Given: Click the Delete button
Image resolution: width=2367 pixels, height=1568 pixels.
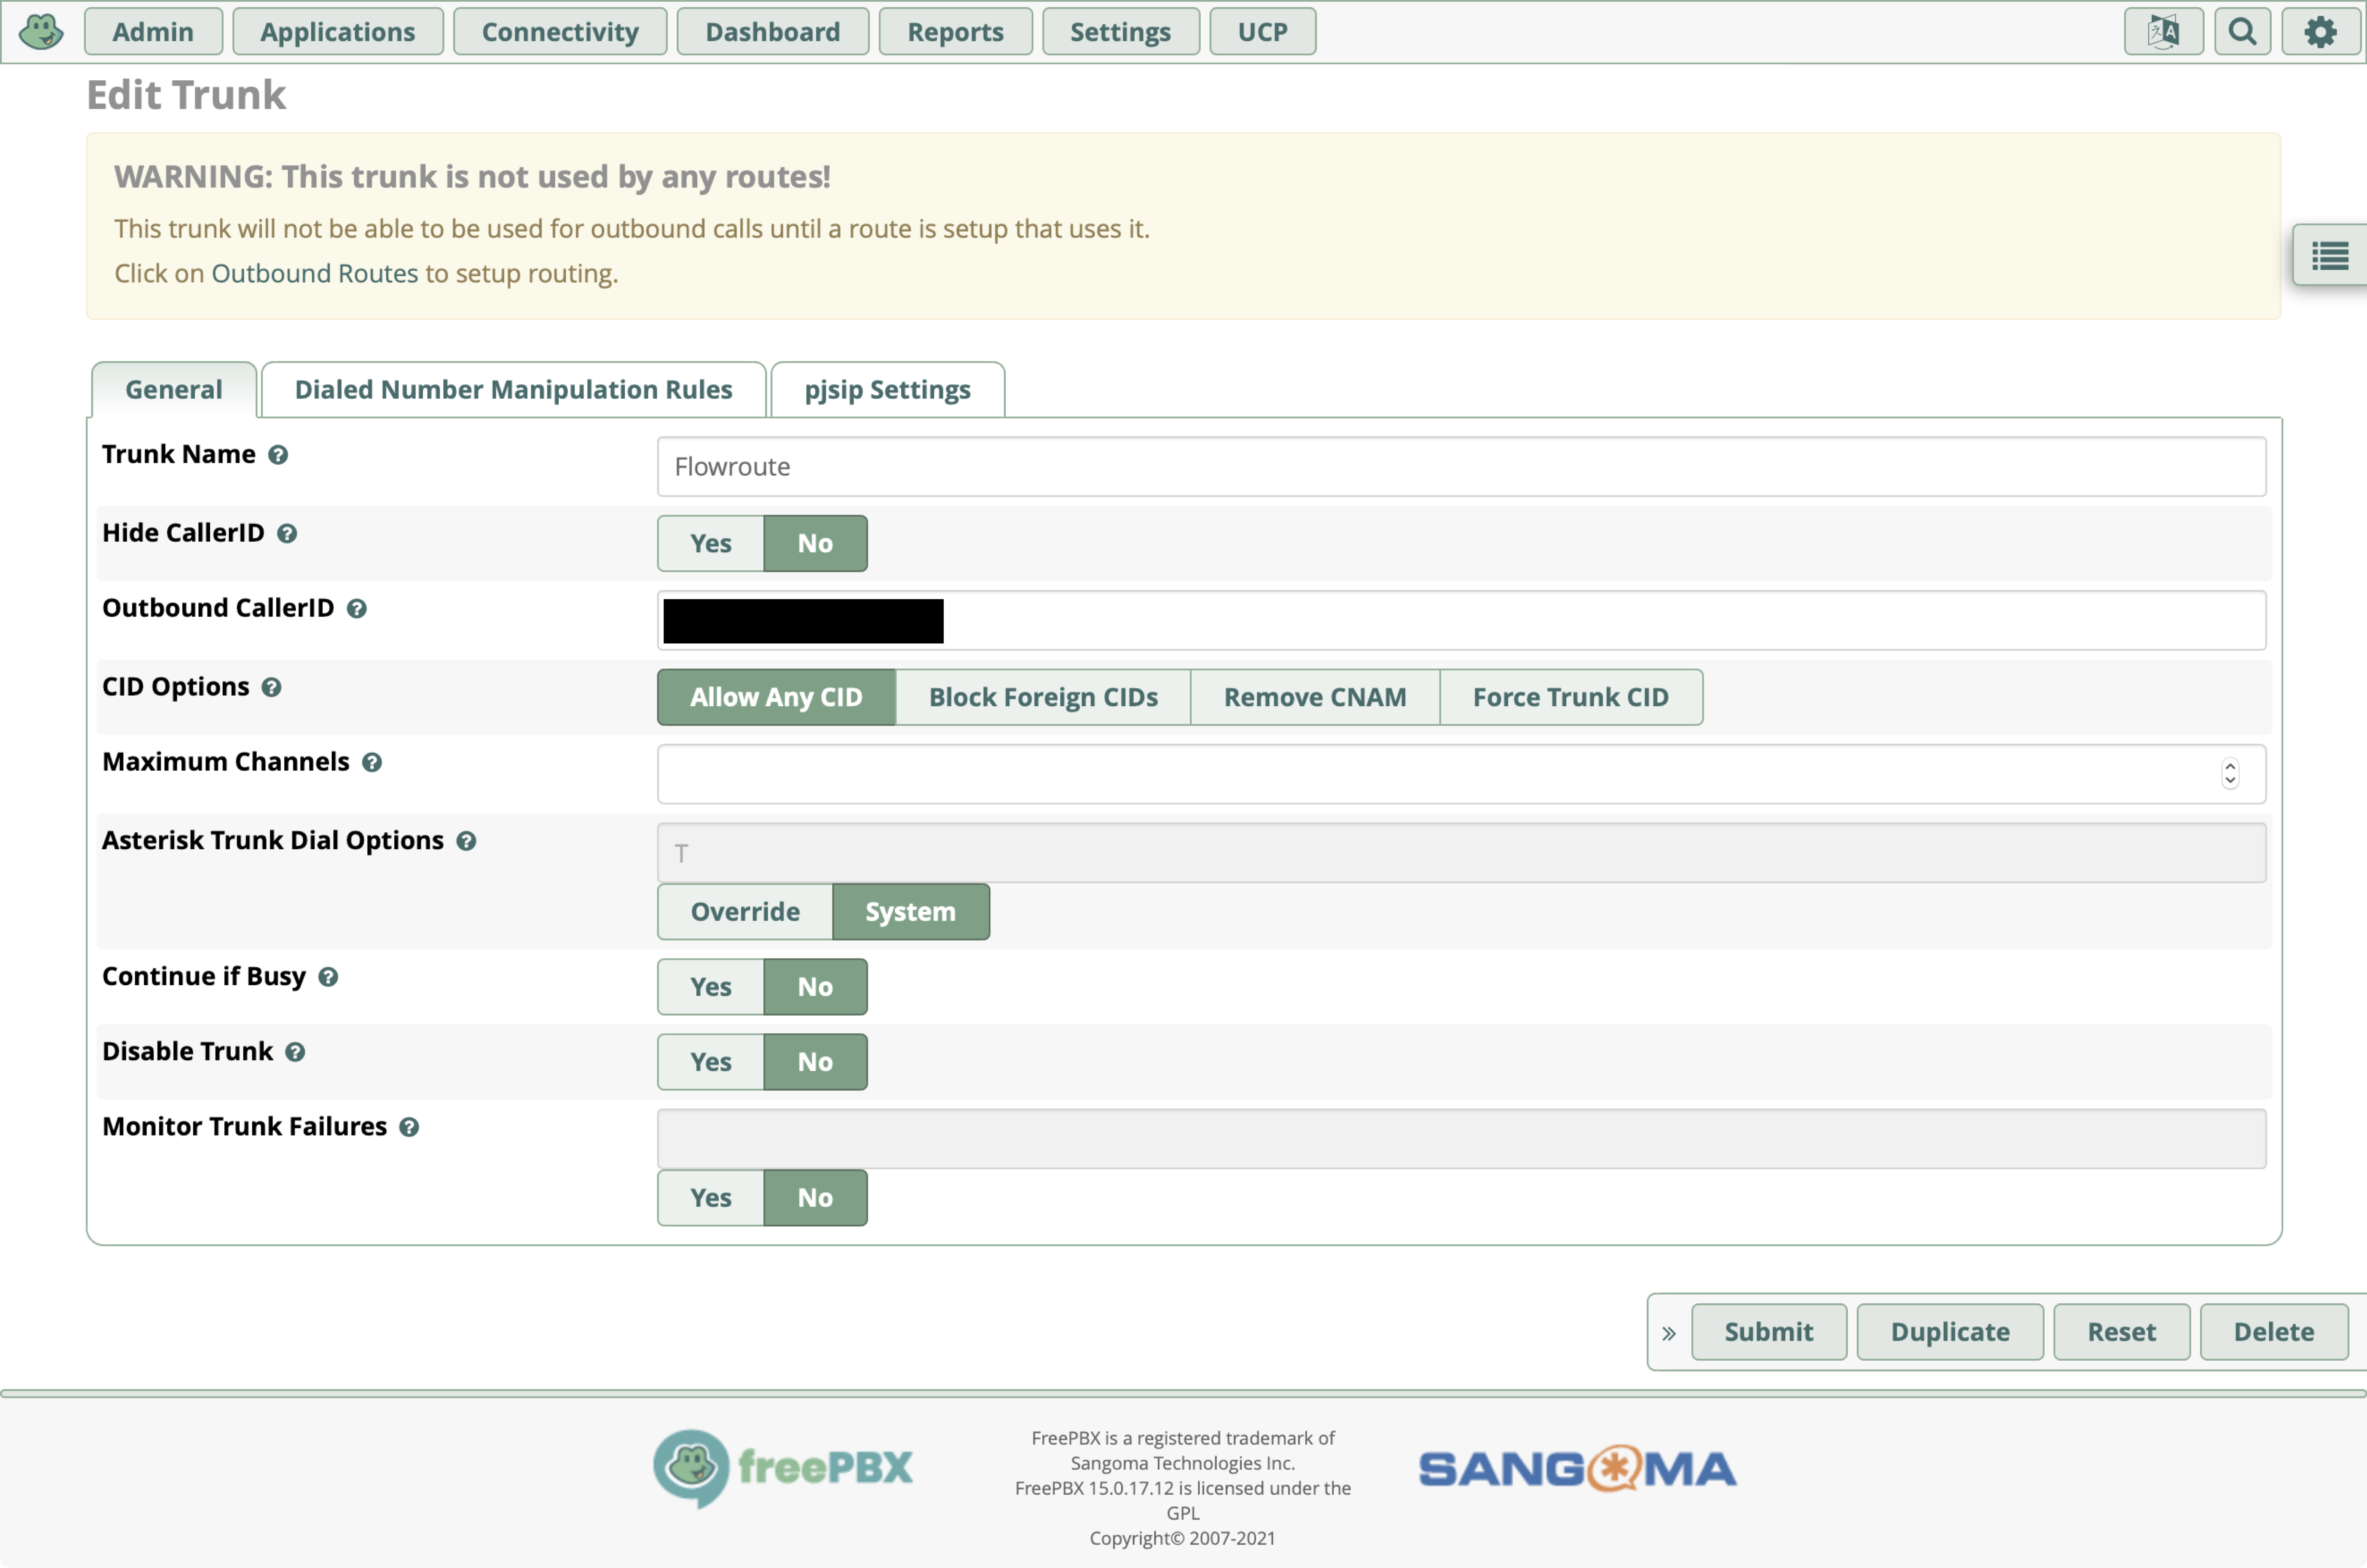Looking at the screenshot, I should [2274, 1332].
